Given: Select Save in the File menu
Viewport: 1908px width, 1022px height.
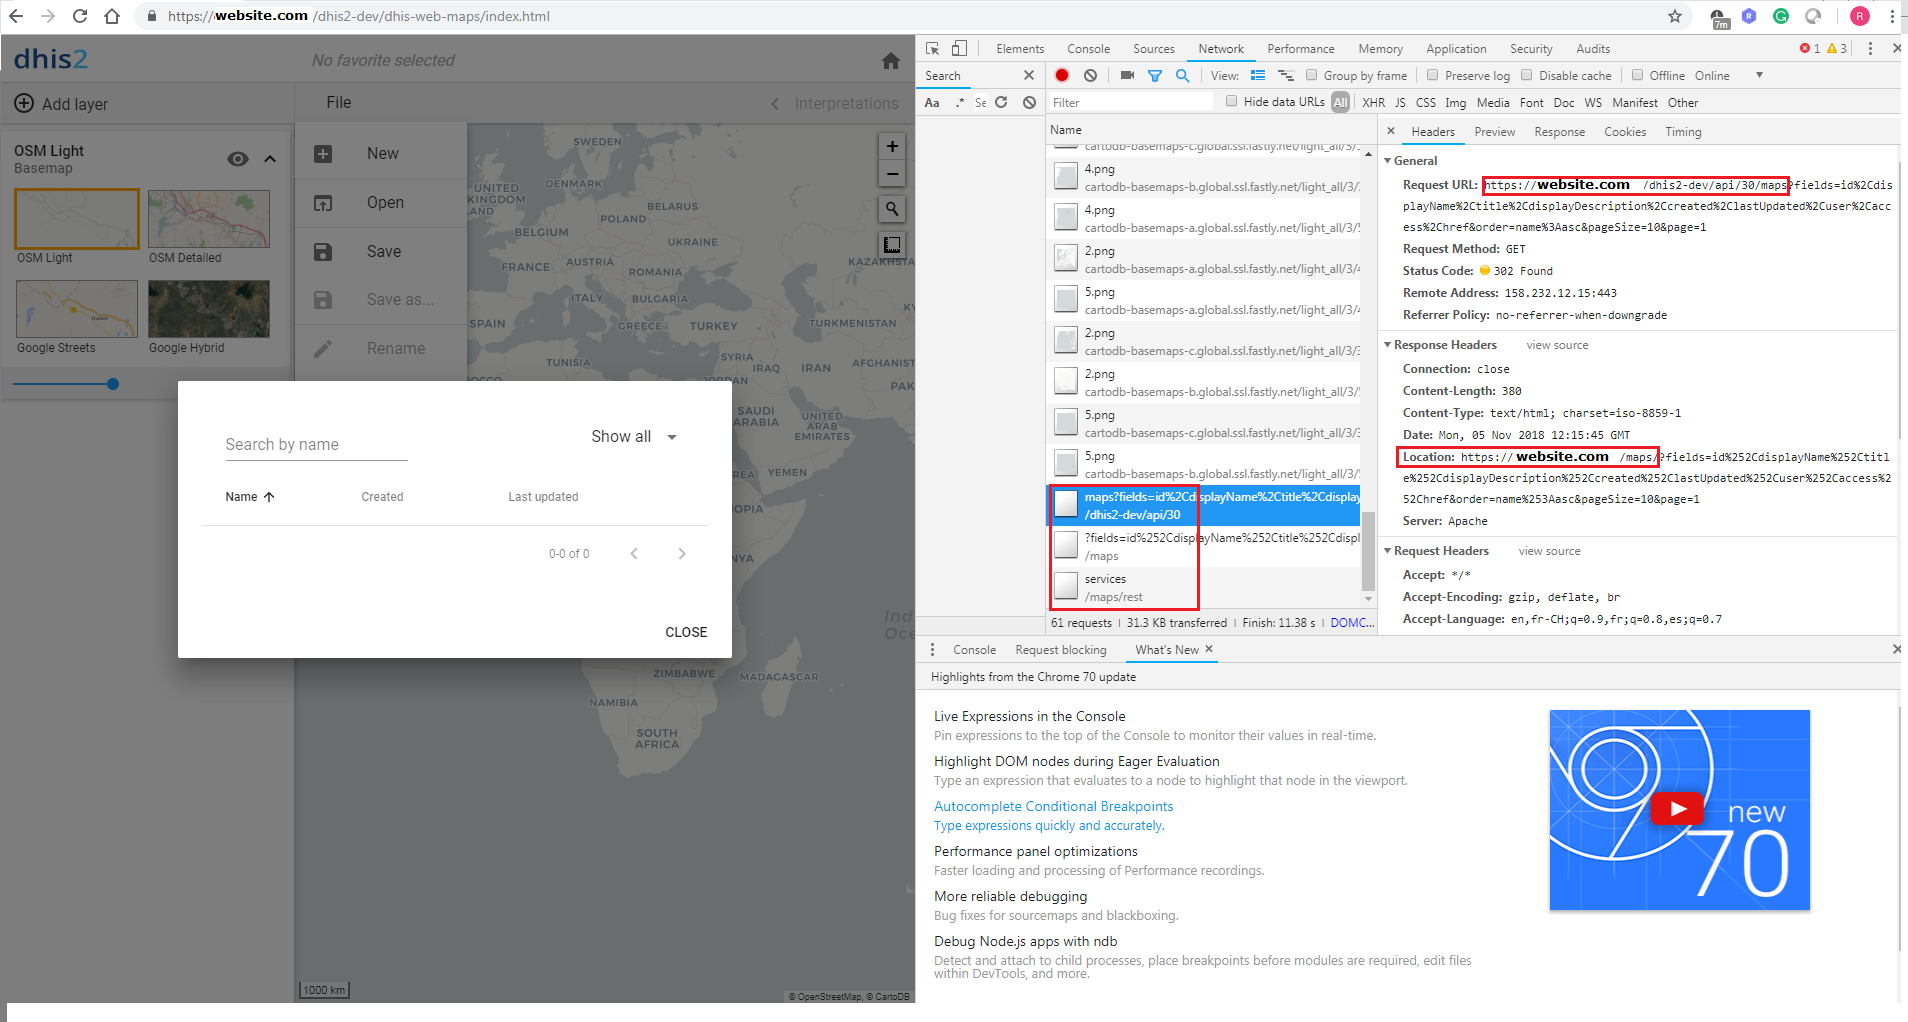Looking at the screenshot, I should pyautogui.click(x=381, y=251).
